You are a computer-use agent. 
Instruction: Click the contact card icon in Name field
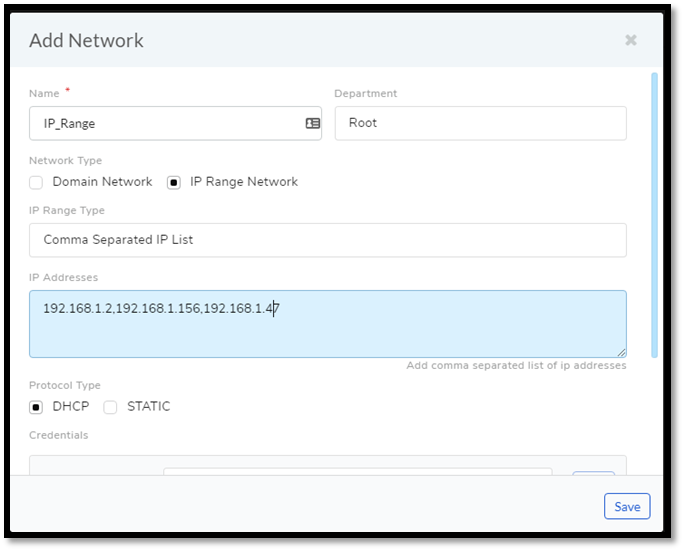point(313,123)
